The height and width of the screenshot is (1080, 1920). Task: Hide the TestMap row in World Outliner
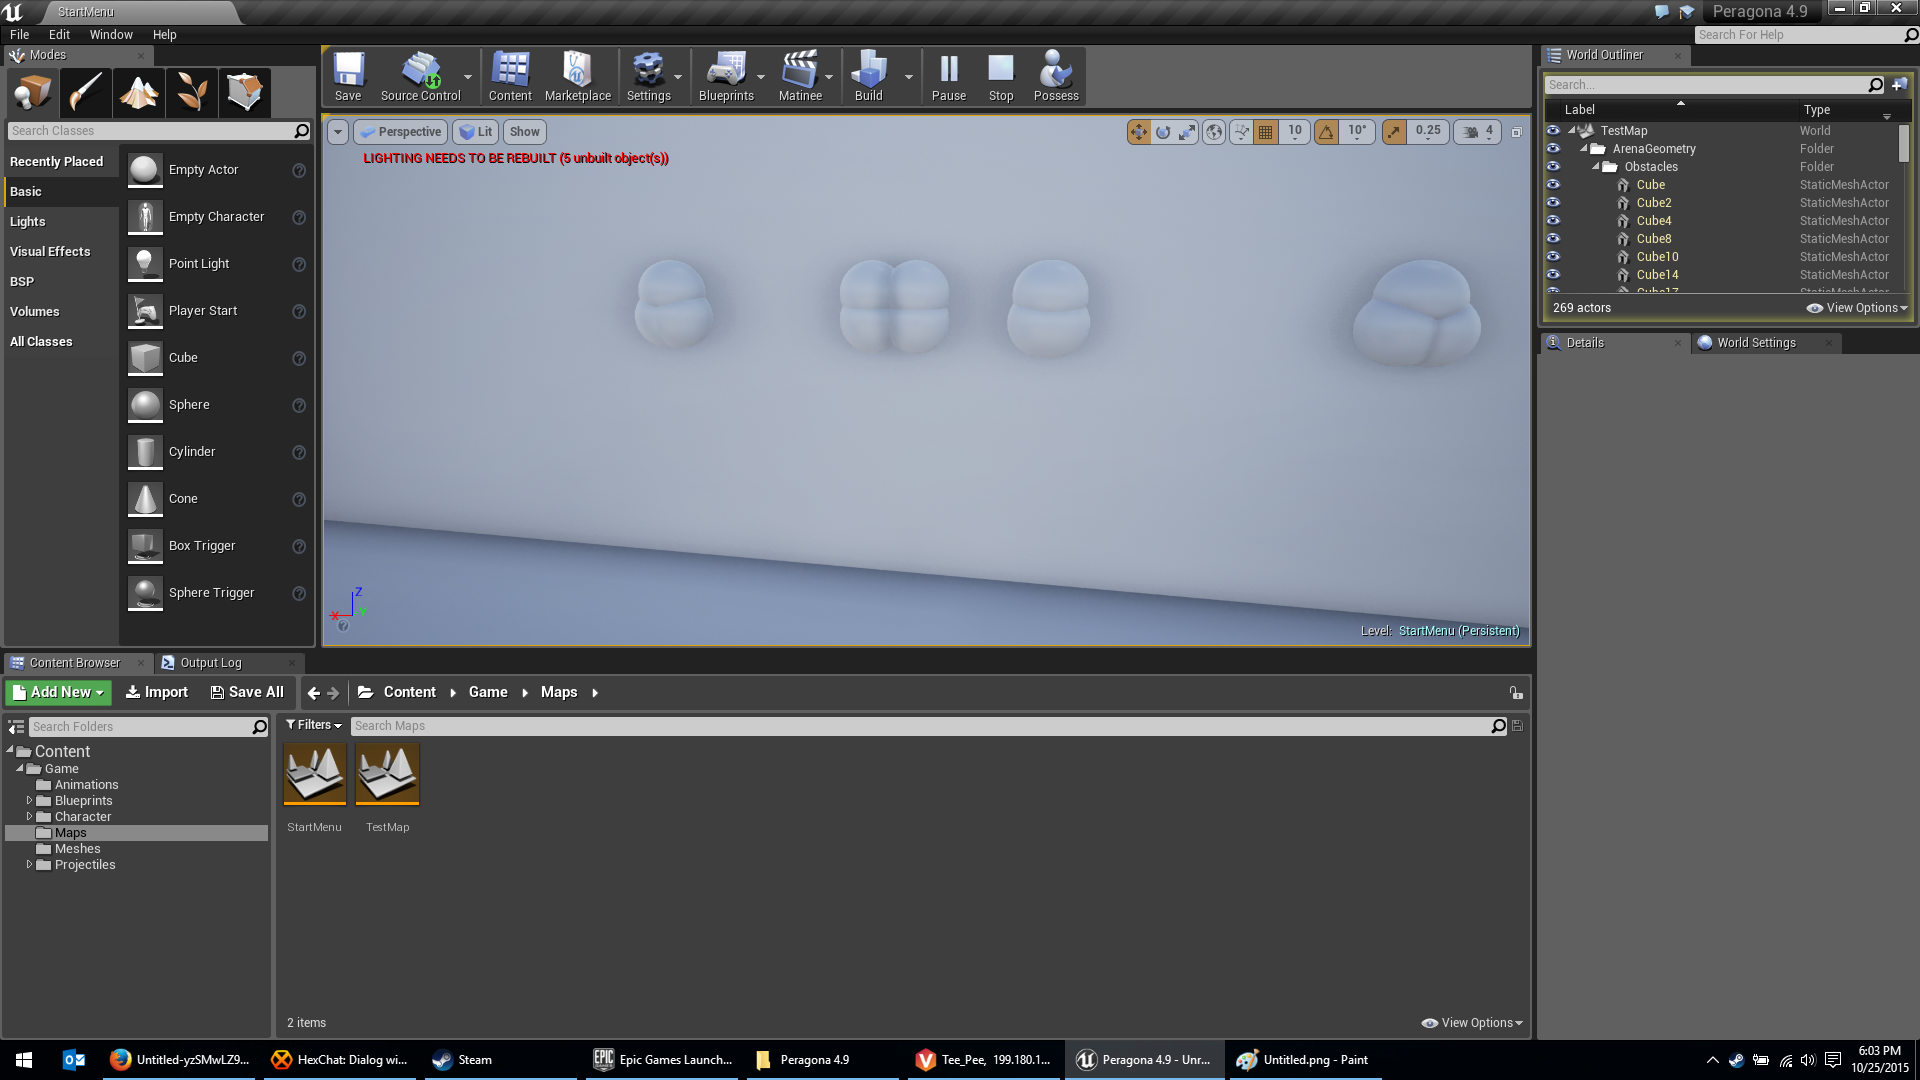1553,130
